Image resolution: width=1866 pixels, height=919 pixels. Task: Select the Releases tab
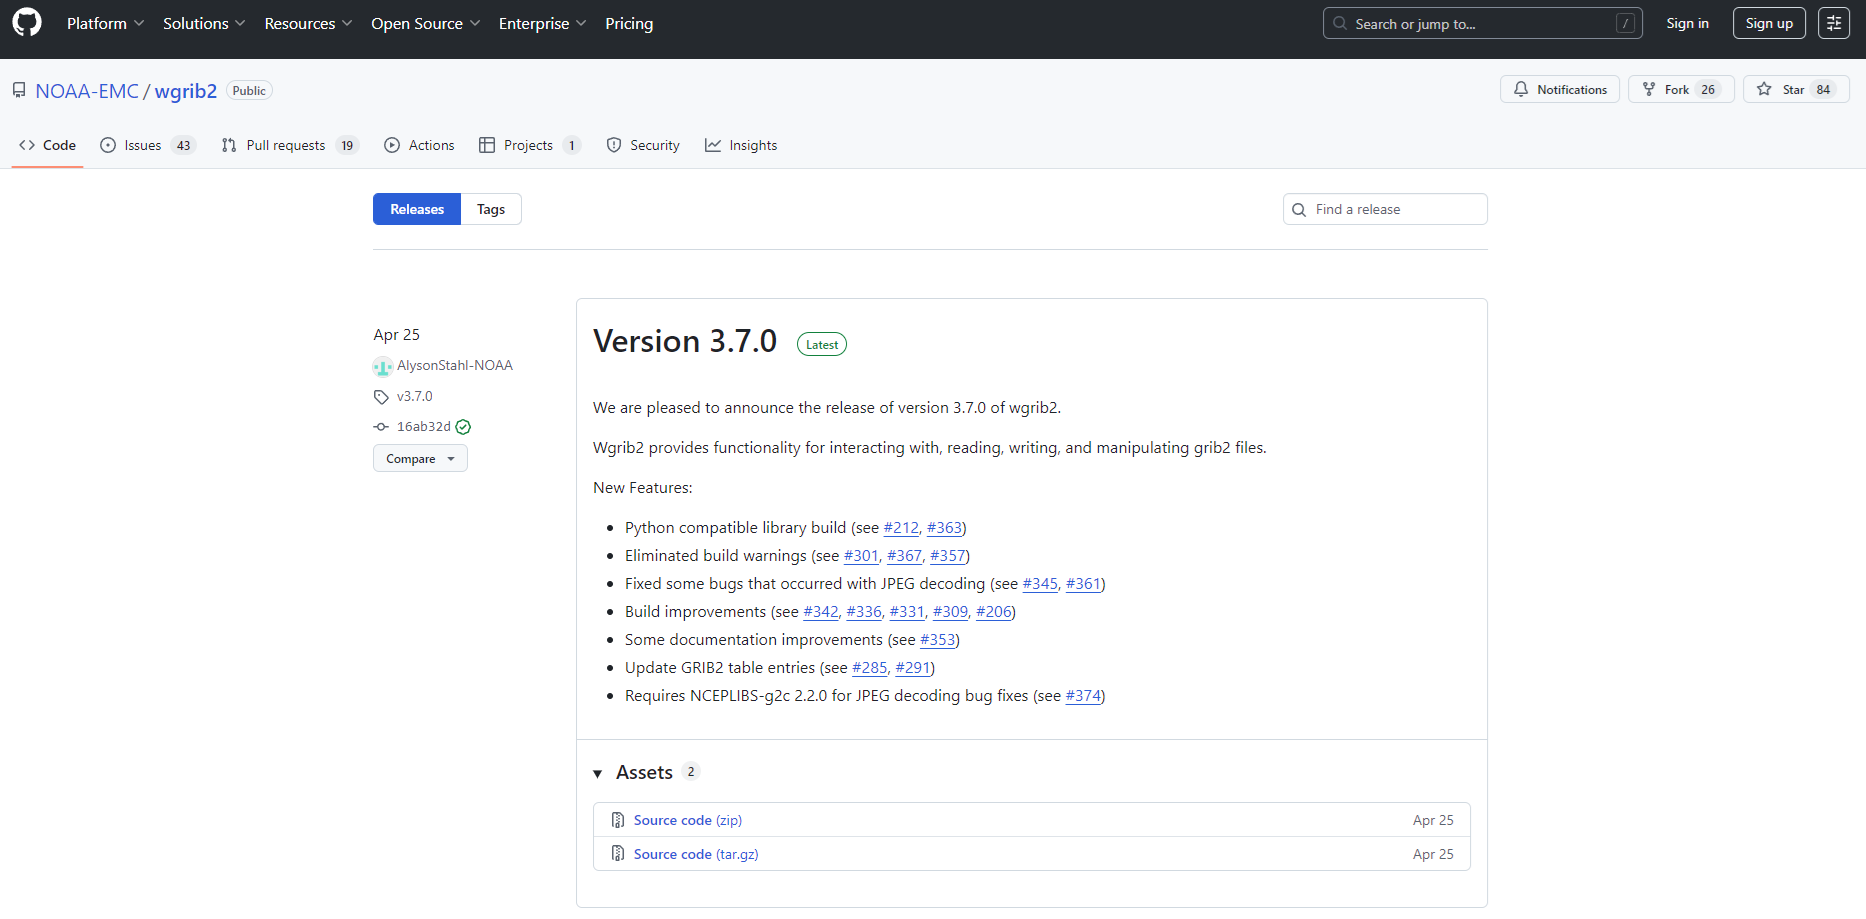[x=417, y=209]
